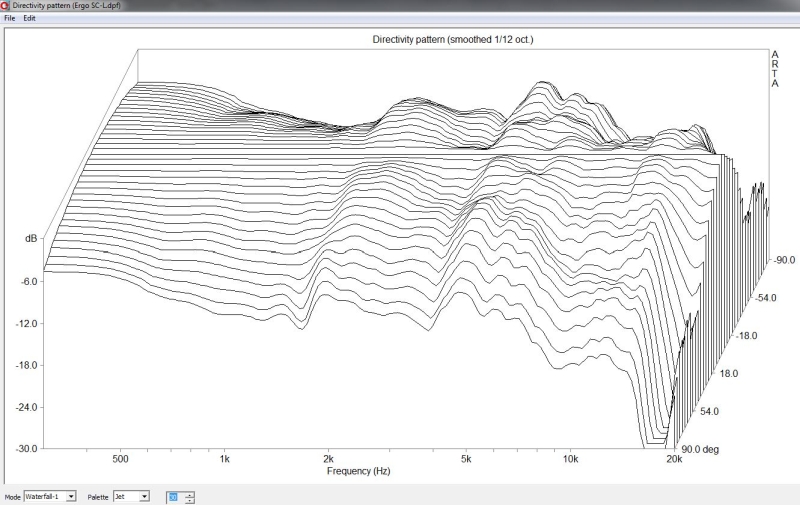Open the Mode dropdown showing Waterfall-1
The height and width of the screenshot is (505, 800).
[x=50, y=496]
